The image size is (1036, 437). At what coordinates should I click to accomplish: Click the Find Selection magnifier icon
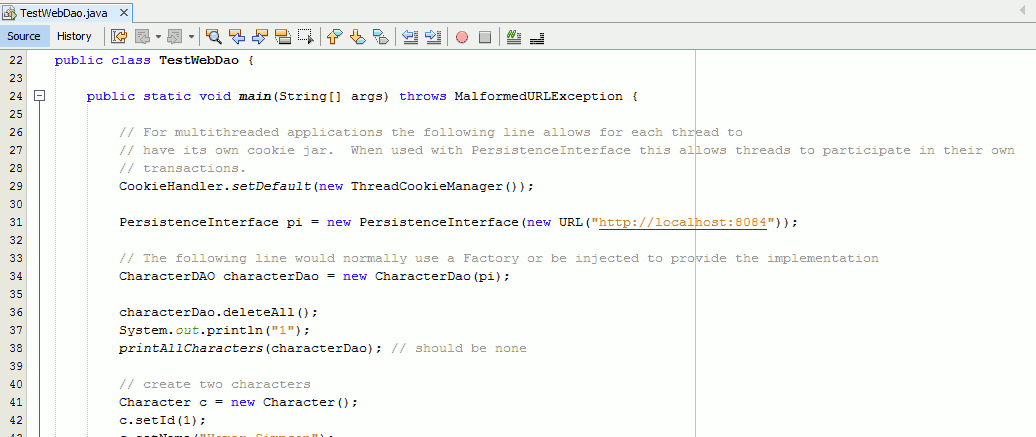[x=213, y=37]
